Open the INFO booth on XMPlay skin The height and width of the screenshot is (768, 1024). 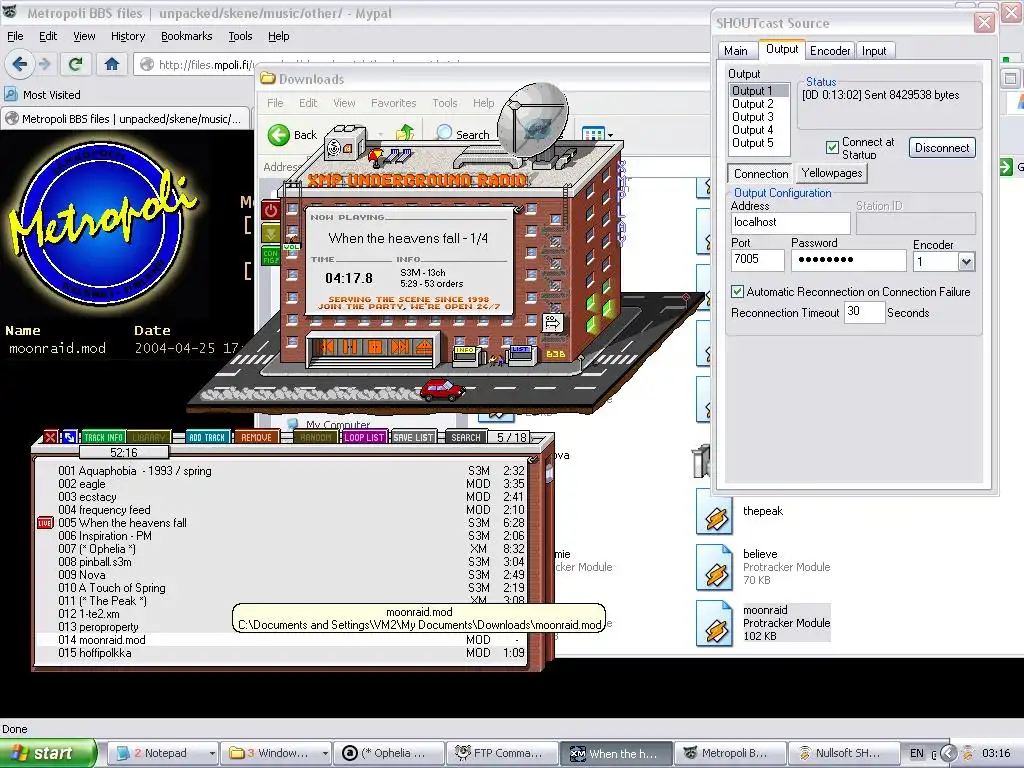pos(466,355)
